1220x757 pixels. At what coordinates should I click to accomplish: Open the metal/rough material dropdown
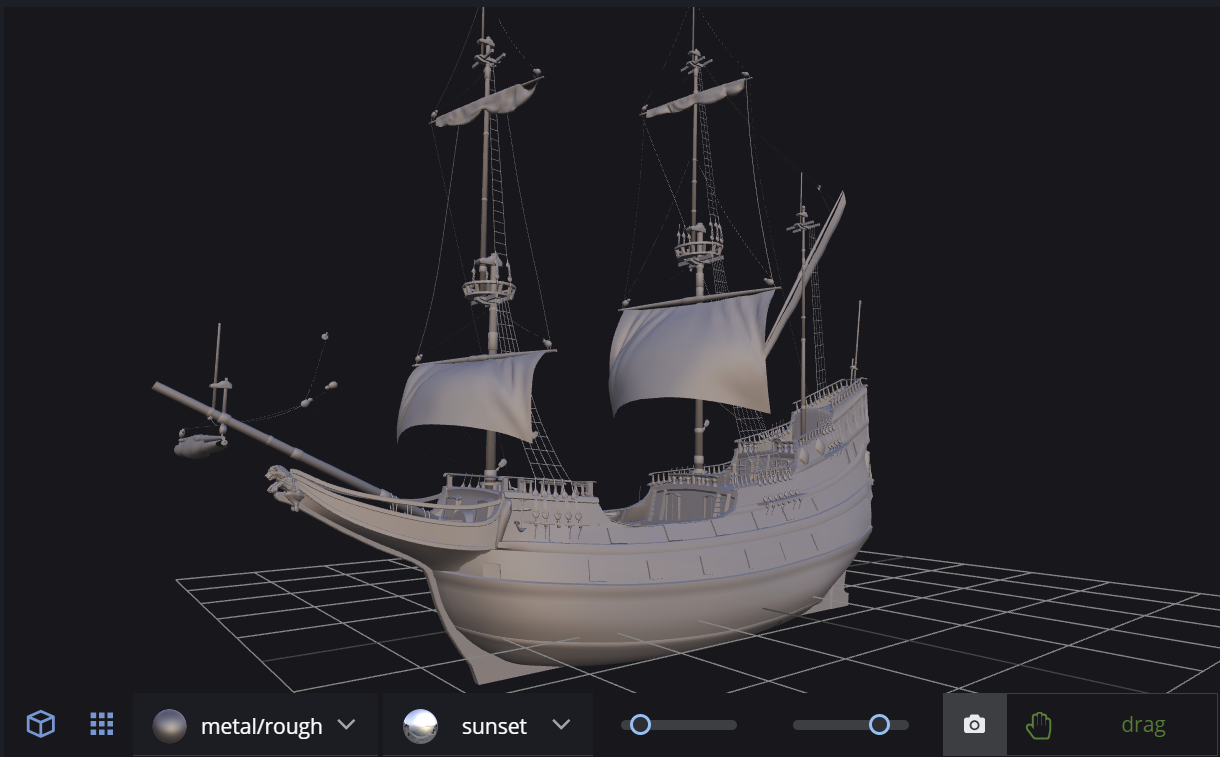pos(261,726)
